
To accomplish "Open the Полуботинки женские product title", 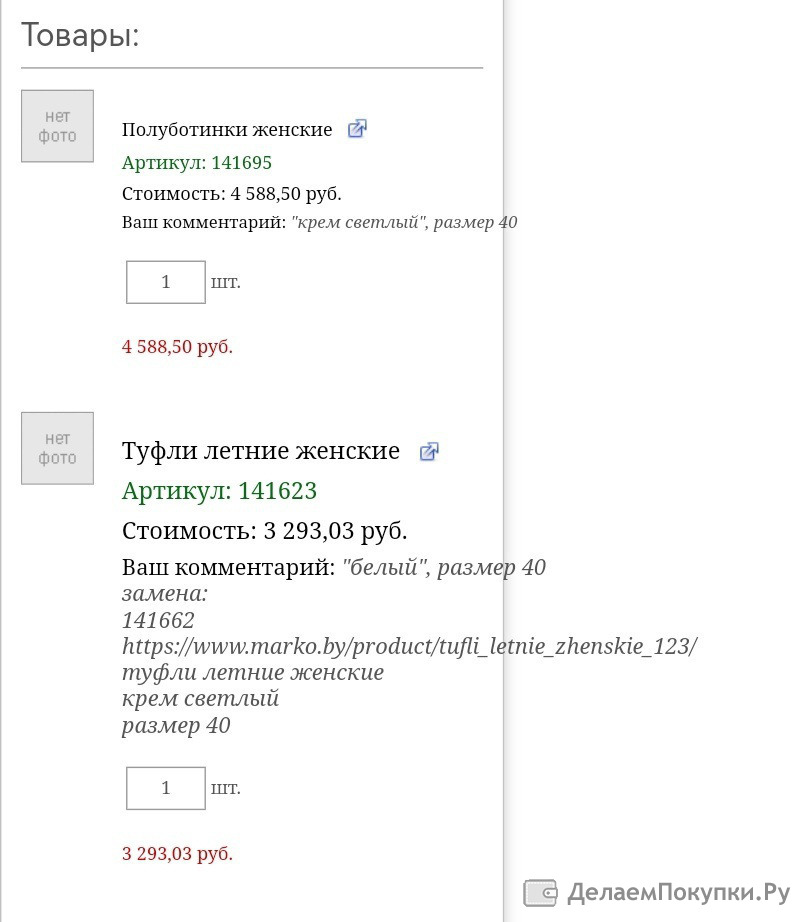I will click(227, 129).
